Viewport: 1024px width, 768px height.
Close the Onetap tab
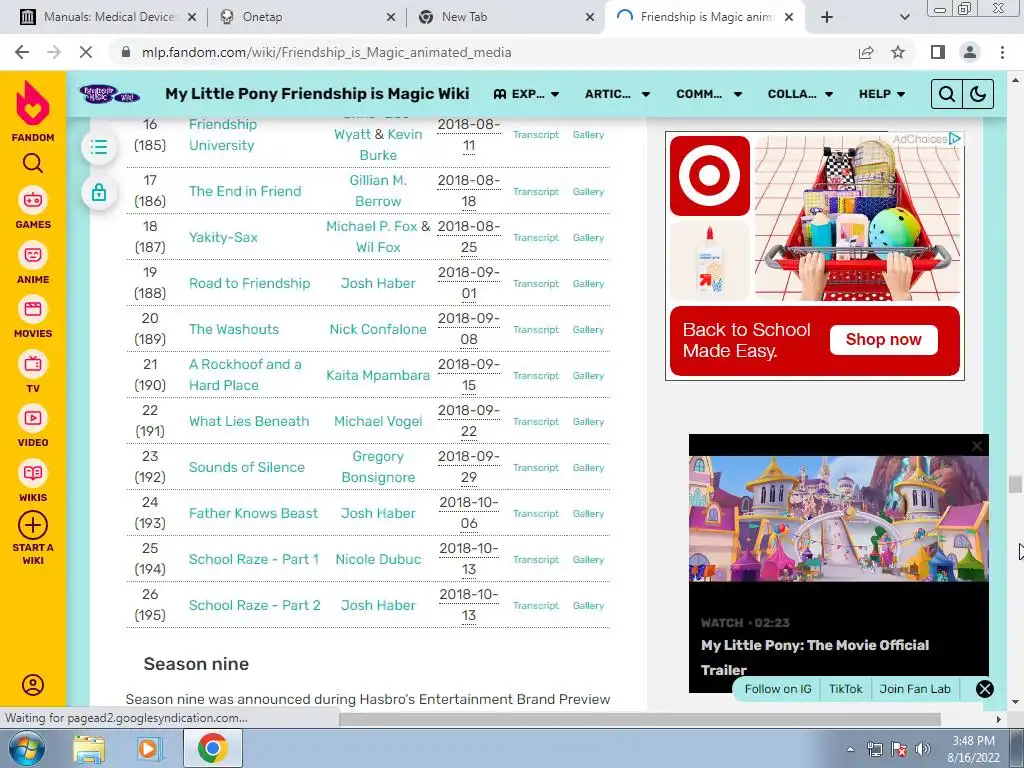pos(391,17)
